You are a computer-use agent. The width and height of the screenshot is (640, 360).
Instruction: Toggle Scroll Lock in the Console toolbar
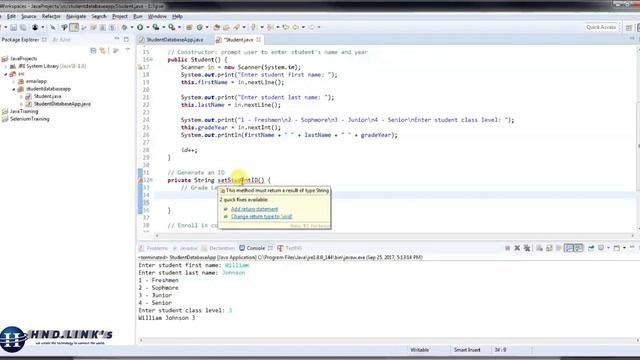[x=549, y=248]
